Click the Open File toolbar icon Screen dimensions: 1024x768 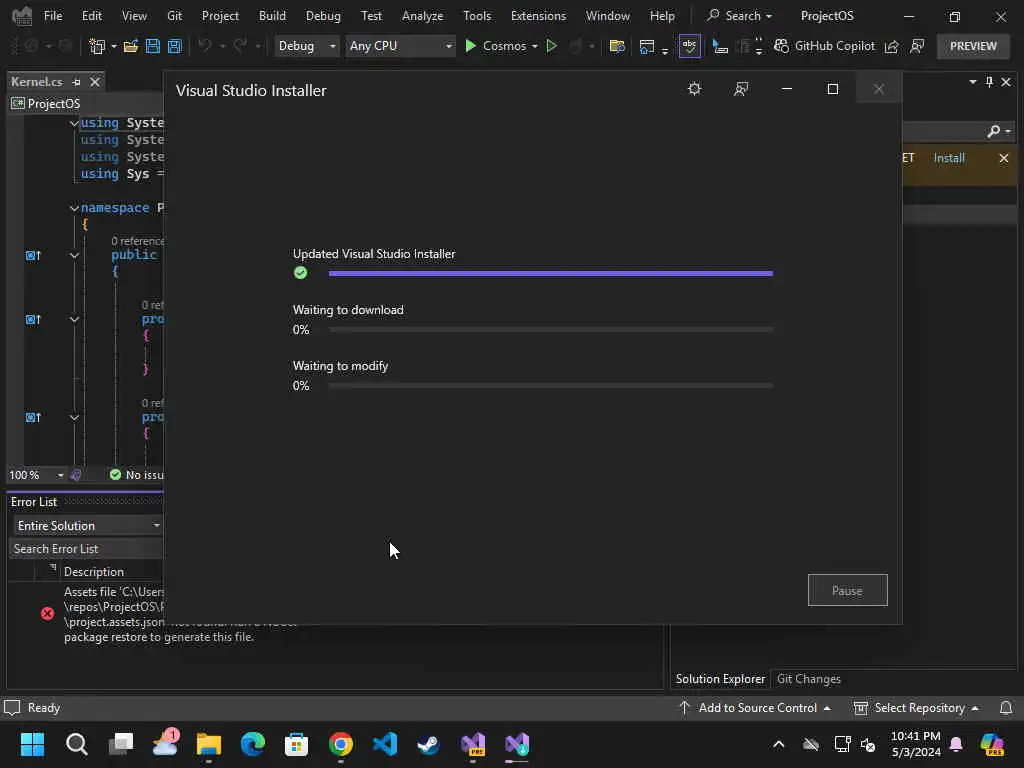[131, 46]
